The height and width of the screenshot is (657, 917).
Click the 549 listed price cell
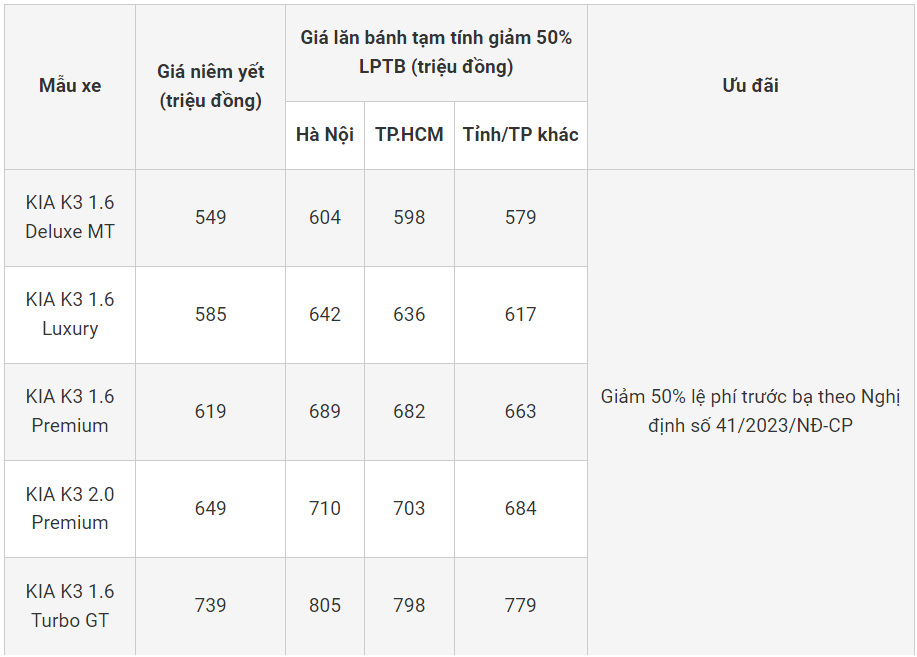pyautogui.click(x=211, y=217)
